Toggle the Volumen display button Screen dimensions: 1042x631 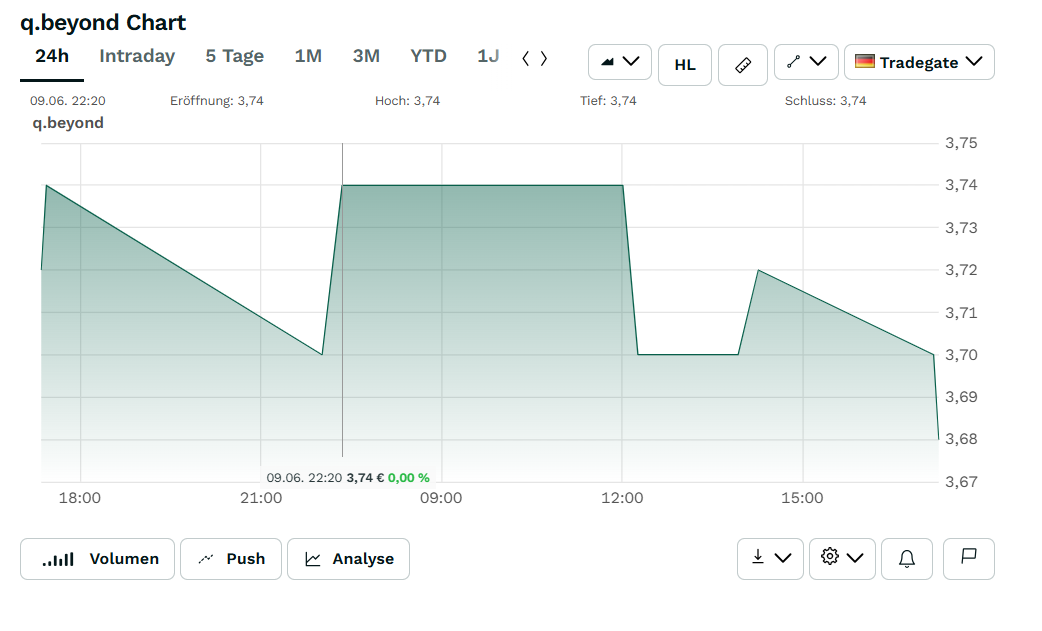pyautogui.click(x=98, y=559)
